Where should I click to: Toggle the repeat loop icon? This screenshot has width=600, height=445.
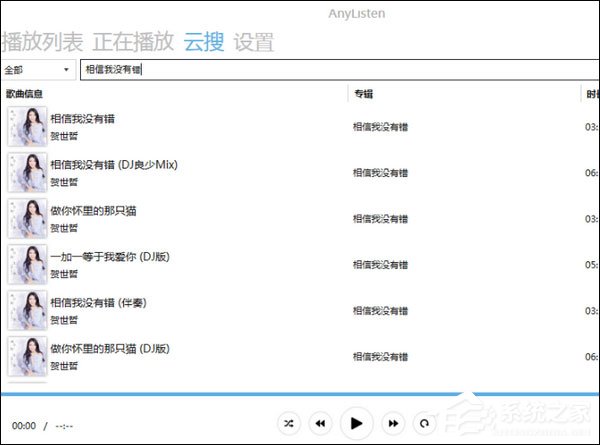click(x=426, y=424)
